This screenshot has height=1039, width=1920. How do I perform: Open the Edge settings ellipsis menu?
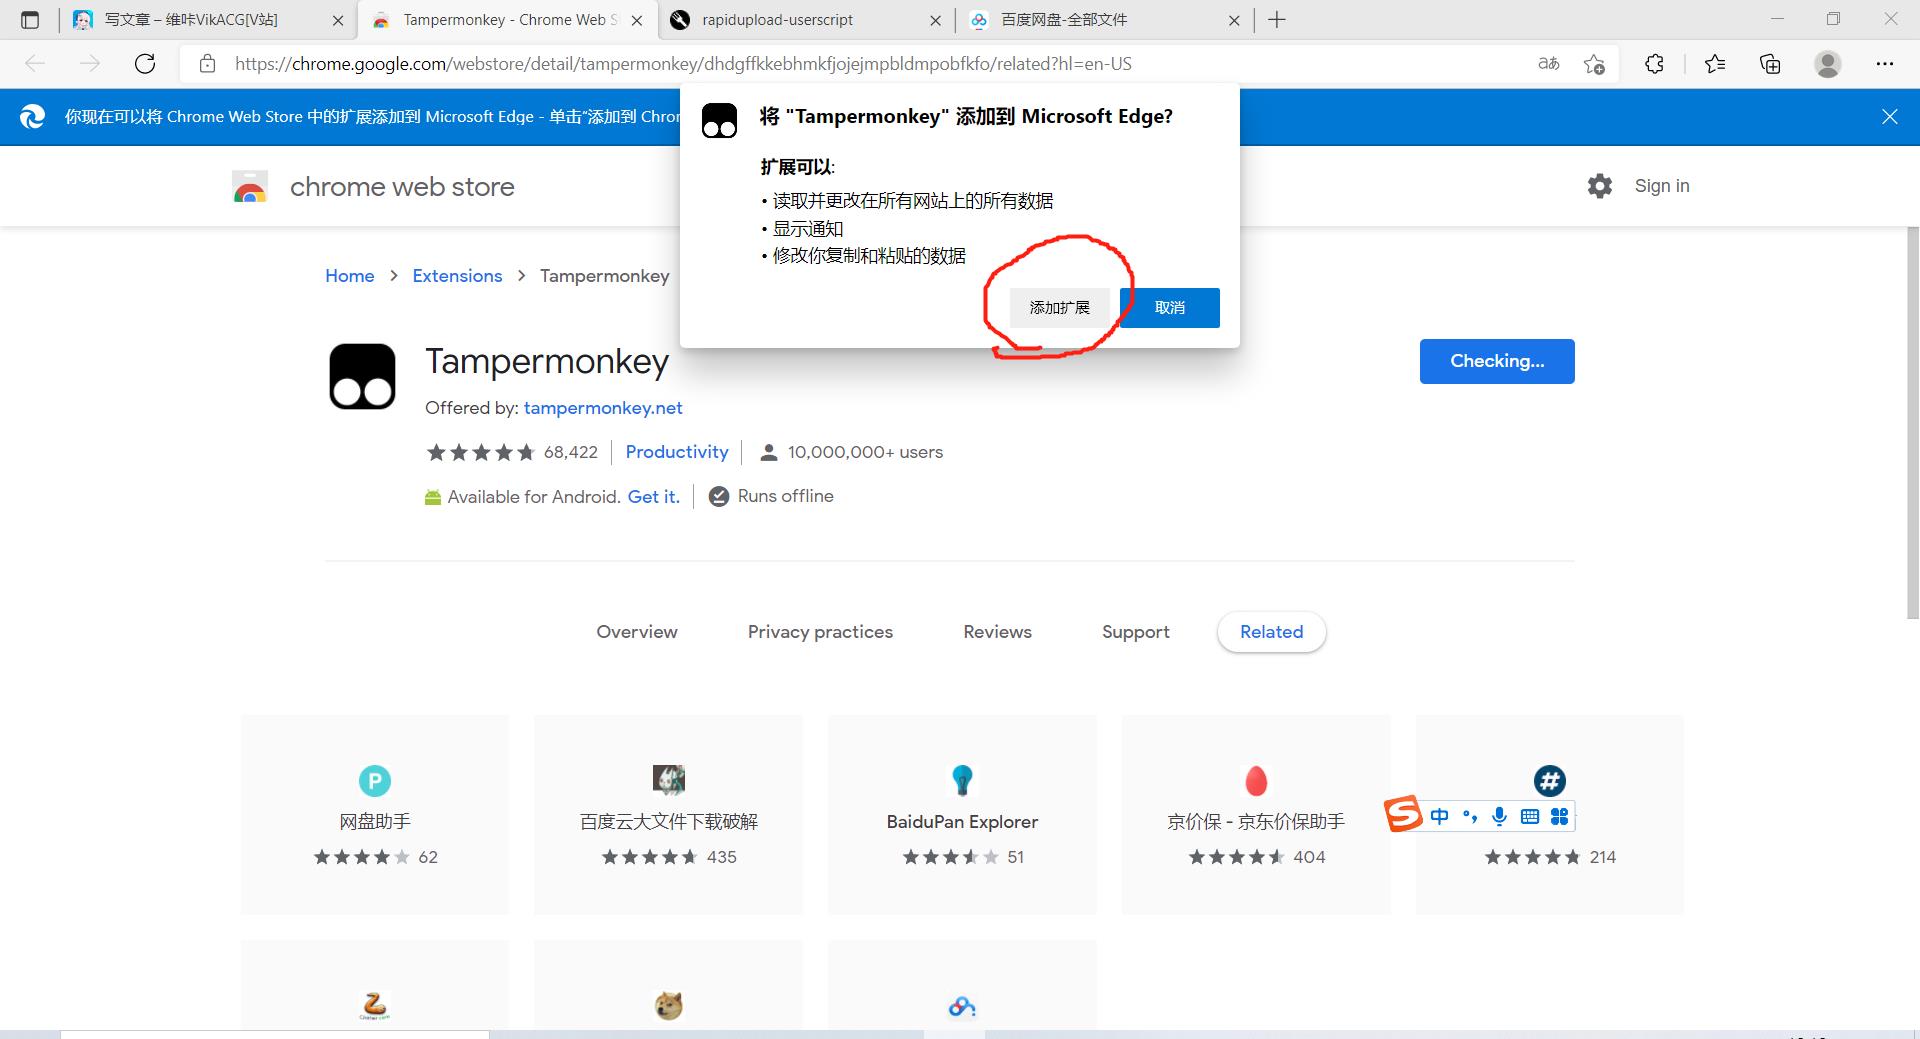click(x=1884, y=64)
